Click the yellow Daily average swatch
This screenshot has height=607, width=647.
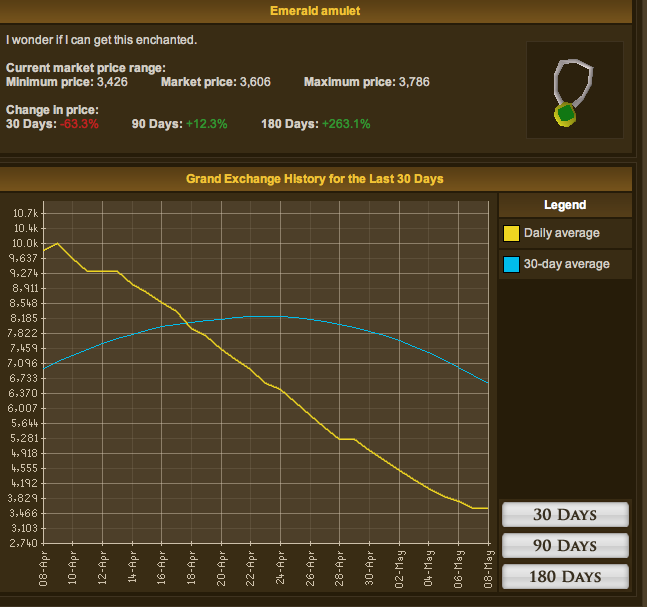[511, 233]
